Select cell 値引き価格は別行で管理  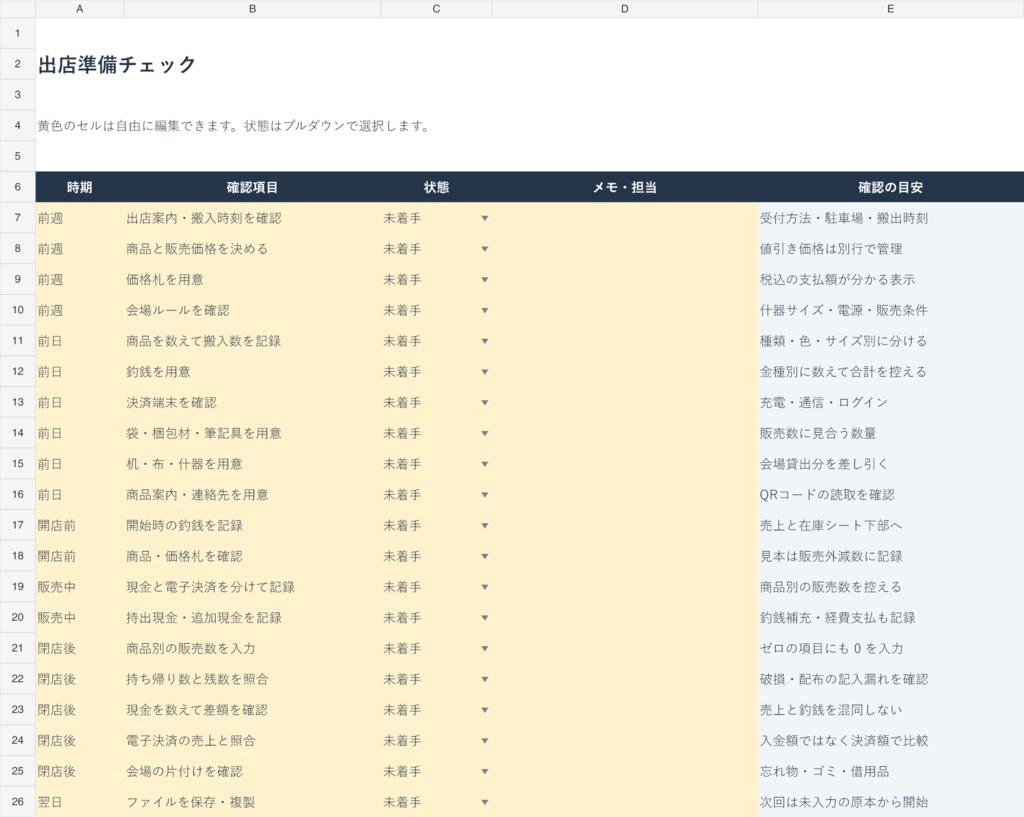891,249
